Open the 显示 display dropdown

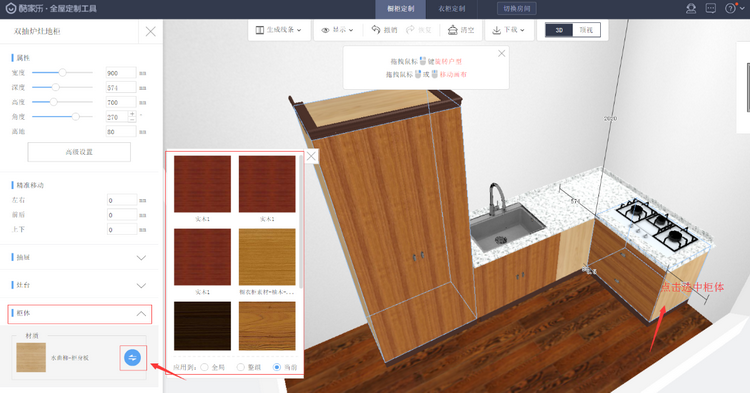(338, 30)
